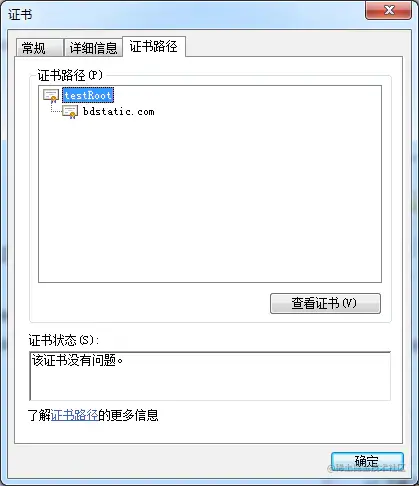Confirm with the 确定 button
The width and height of the screenshot is (419, 486).
pyautogui.click(x=367, y=462)
